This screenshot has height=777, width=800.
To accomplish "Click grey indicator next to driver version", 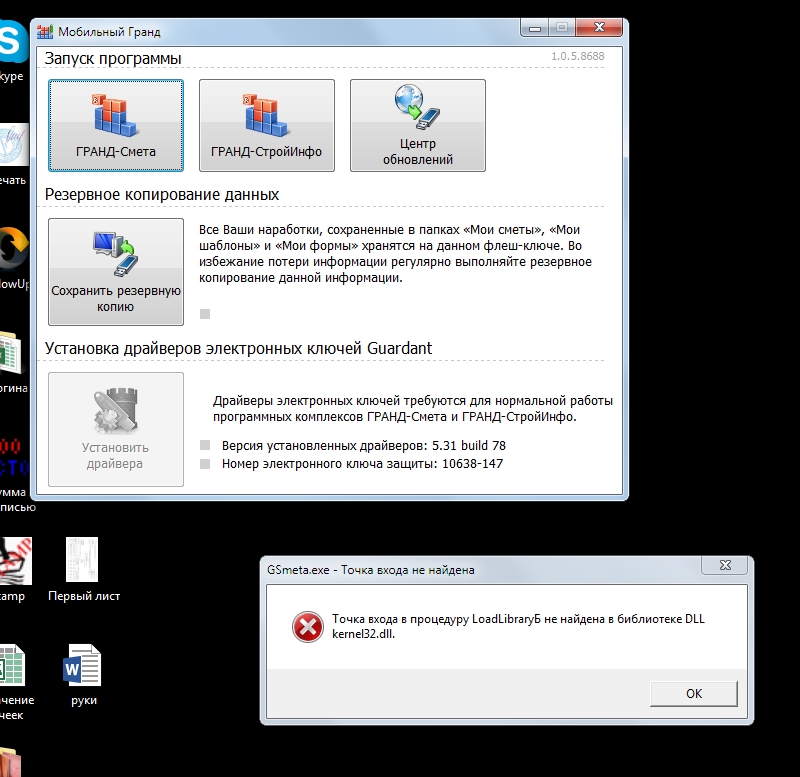I will click(205, 445).
